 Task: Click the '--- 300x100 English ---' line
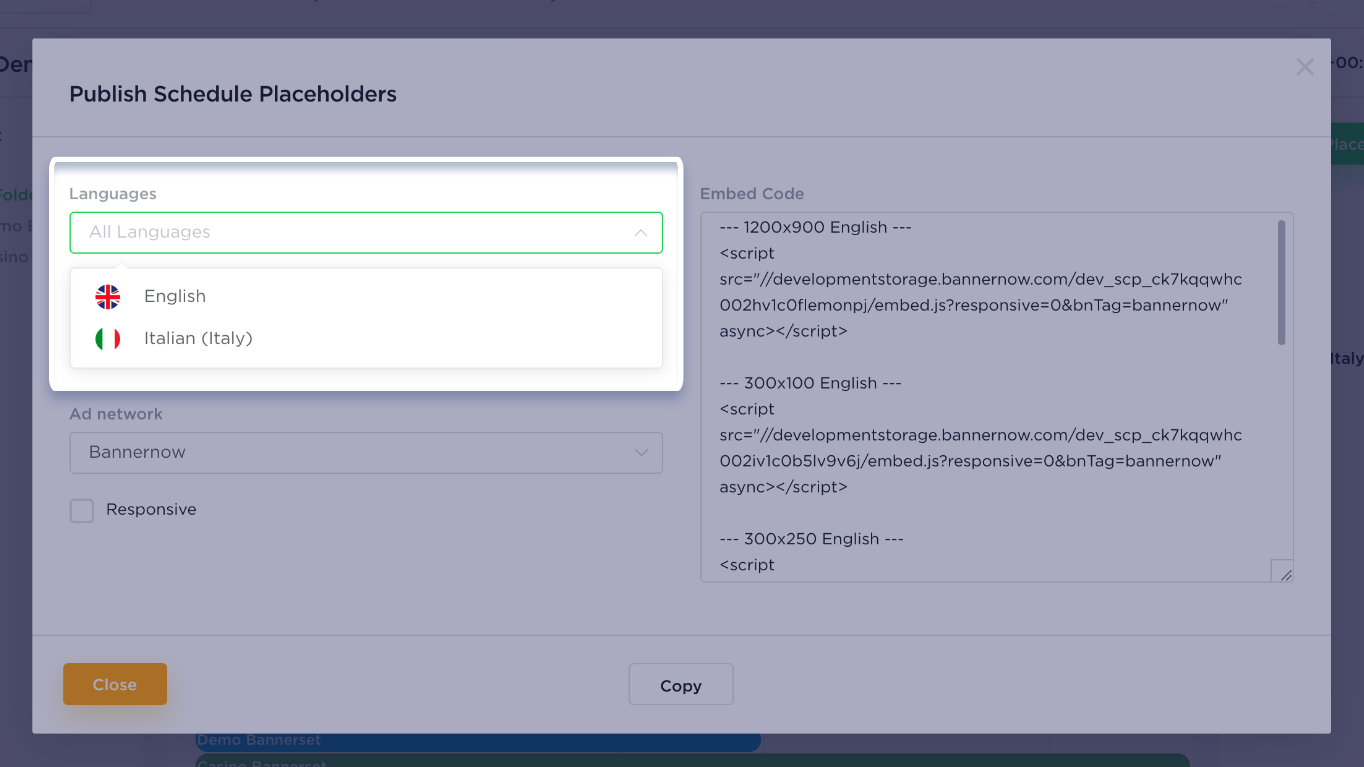[811, 383]
